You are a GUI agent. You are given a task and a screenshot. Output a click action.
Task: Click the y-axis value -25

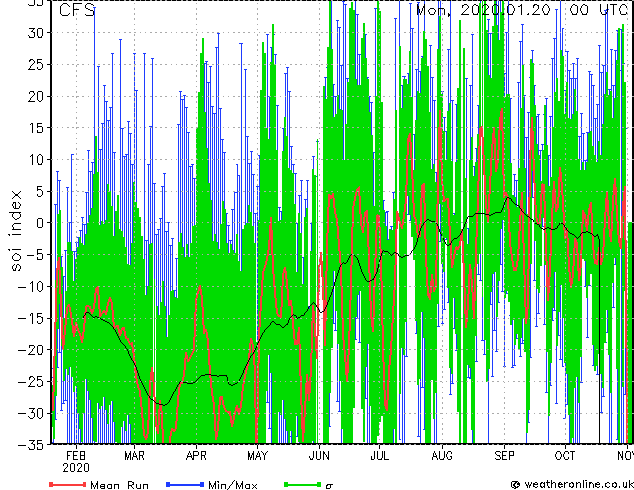pyautogui.click(x=30, y=381)
